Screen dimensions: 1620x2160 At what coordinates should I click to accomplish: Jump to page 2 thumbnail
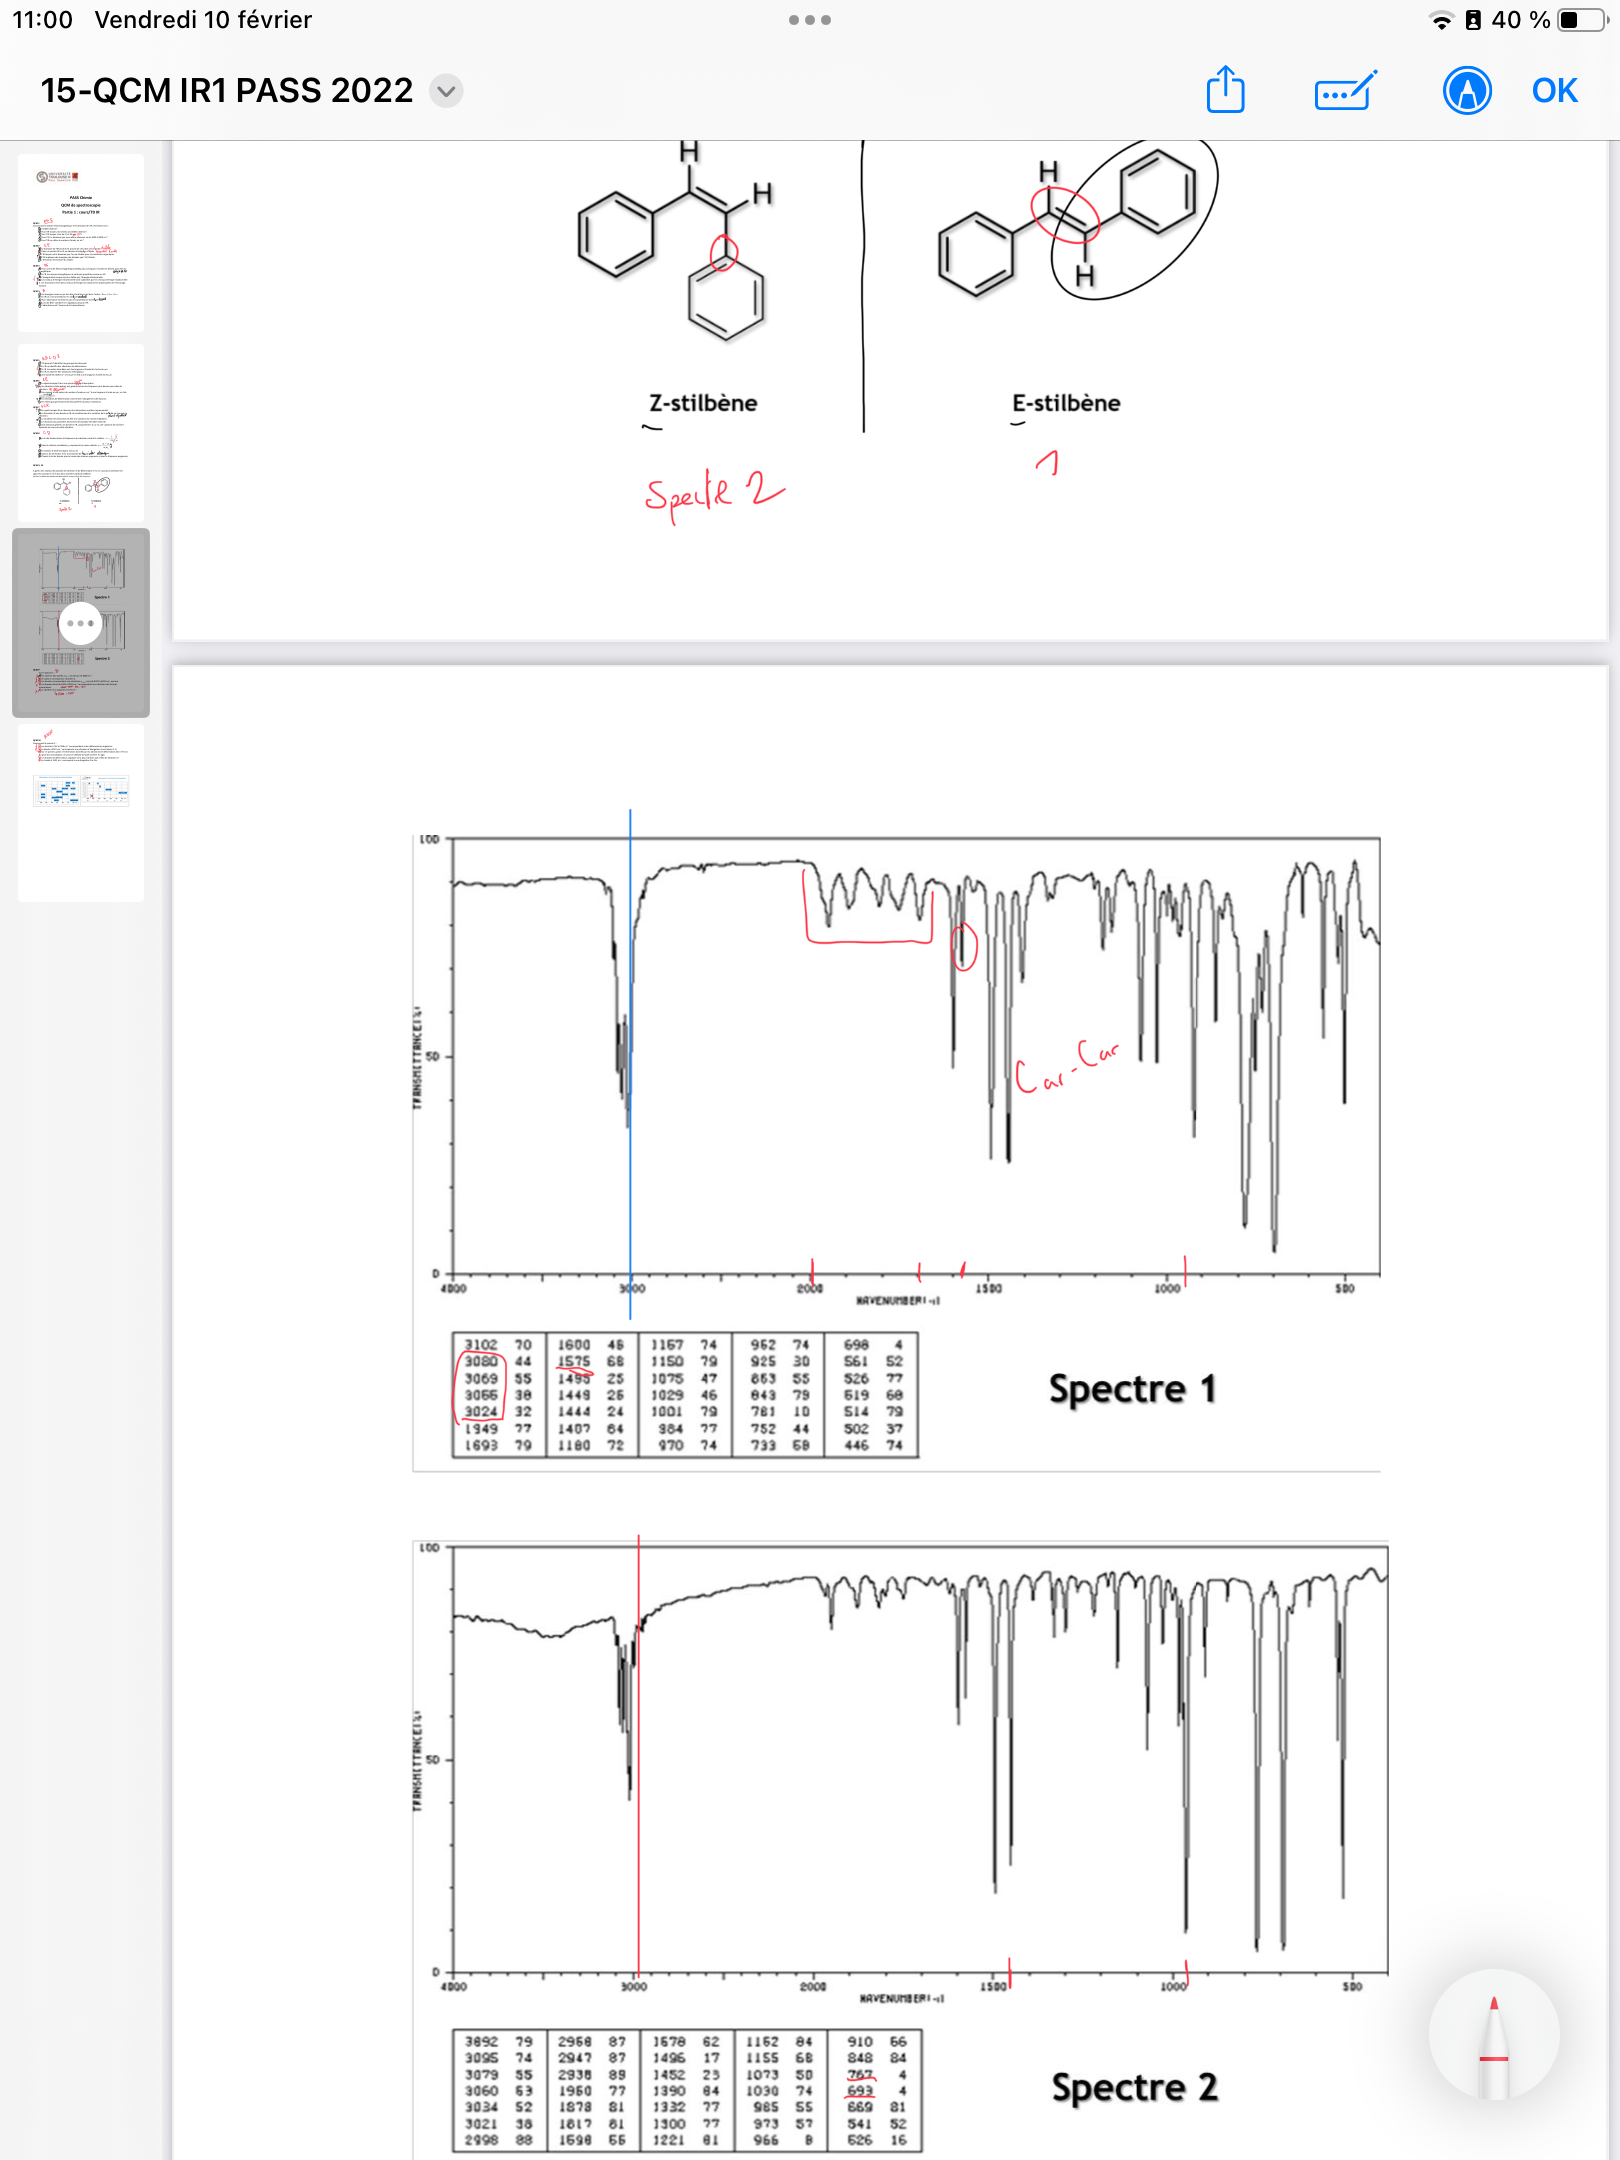81,433
